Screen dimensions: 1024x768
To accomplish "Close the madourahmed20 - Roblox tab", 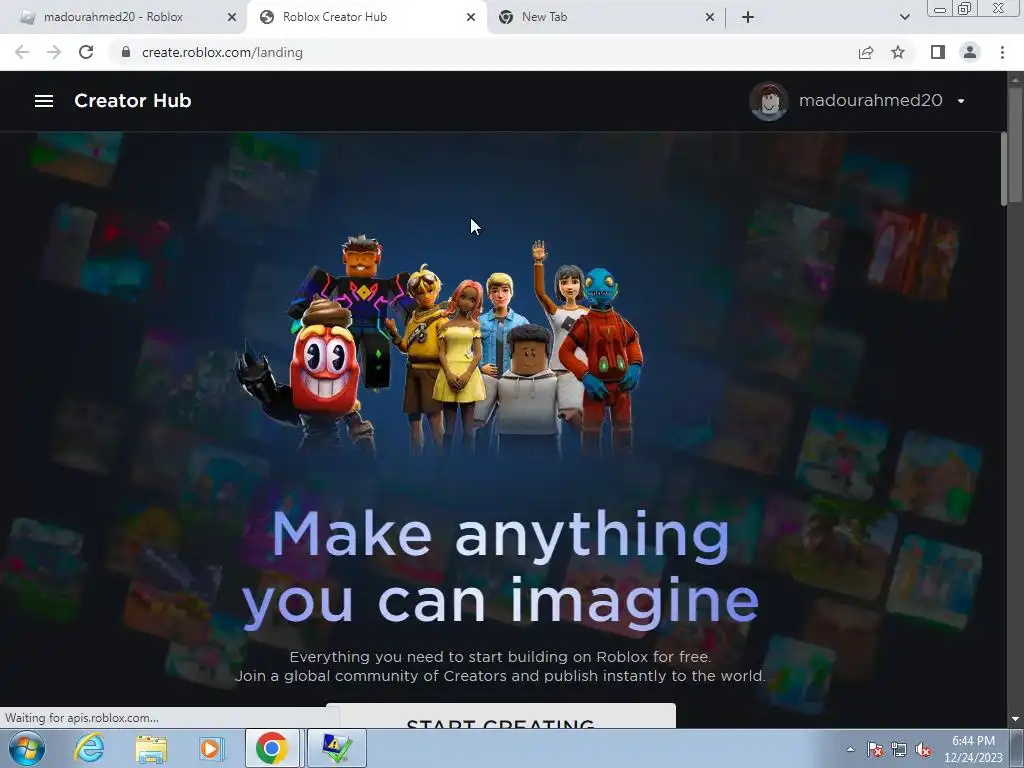I will pos(232,17).
